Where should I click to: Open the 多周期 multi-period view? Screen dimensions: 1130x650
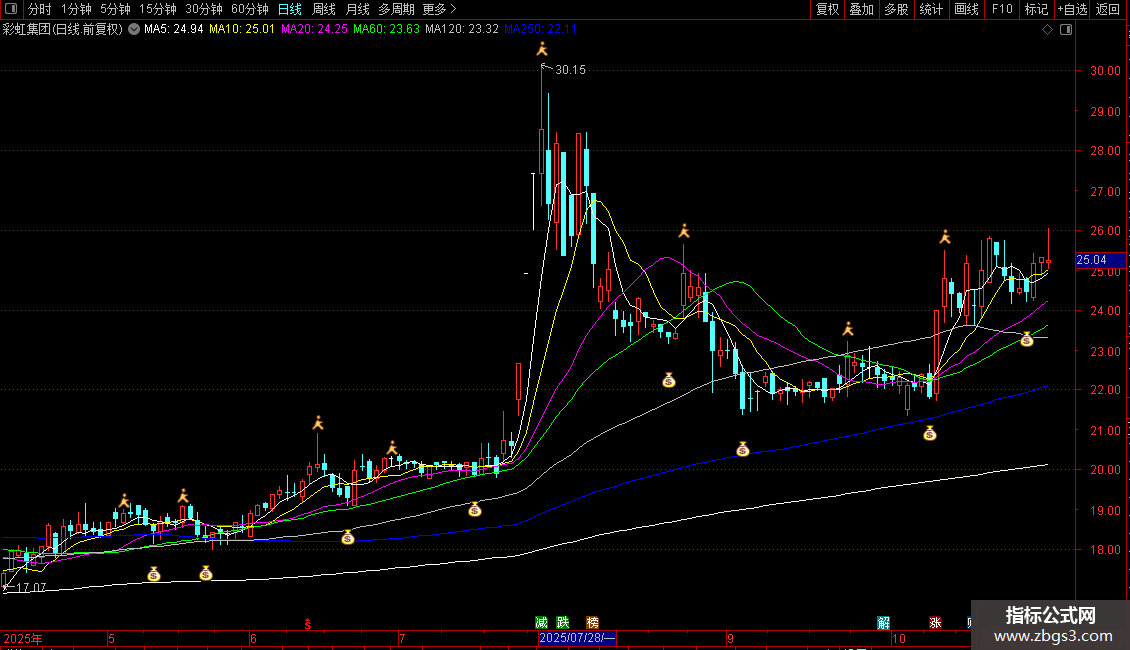(396, 9)
